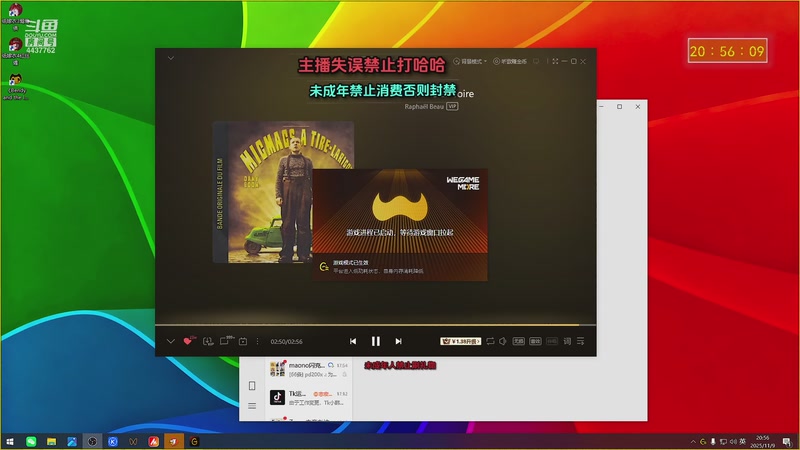Unlike the song with the red heart
This screenshot has height=450, width=800.
click(x=188, y=341)
